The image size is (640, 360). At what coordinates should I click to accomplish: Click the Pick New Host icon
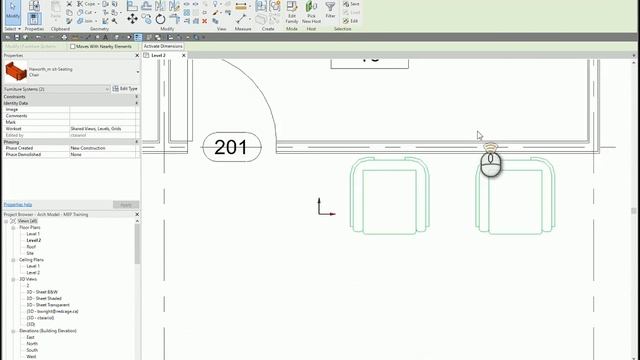tap(311, 12)
